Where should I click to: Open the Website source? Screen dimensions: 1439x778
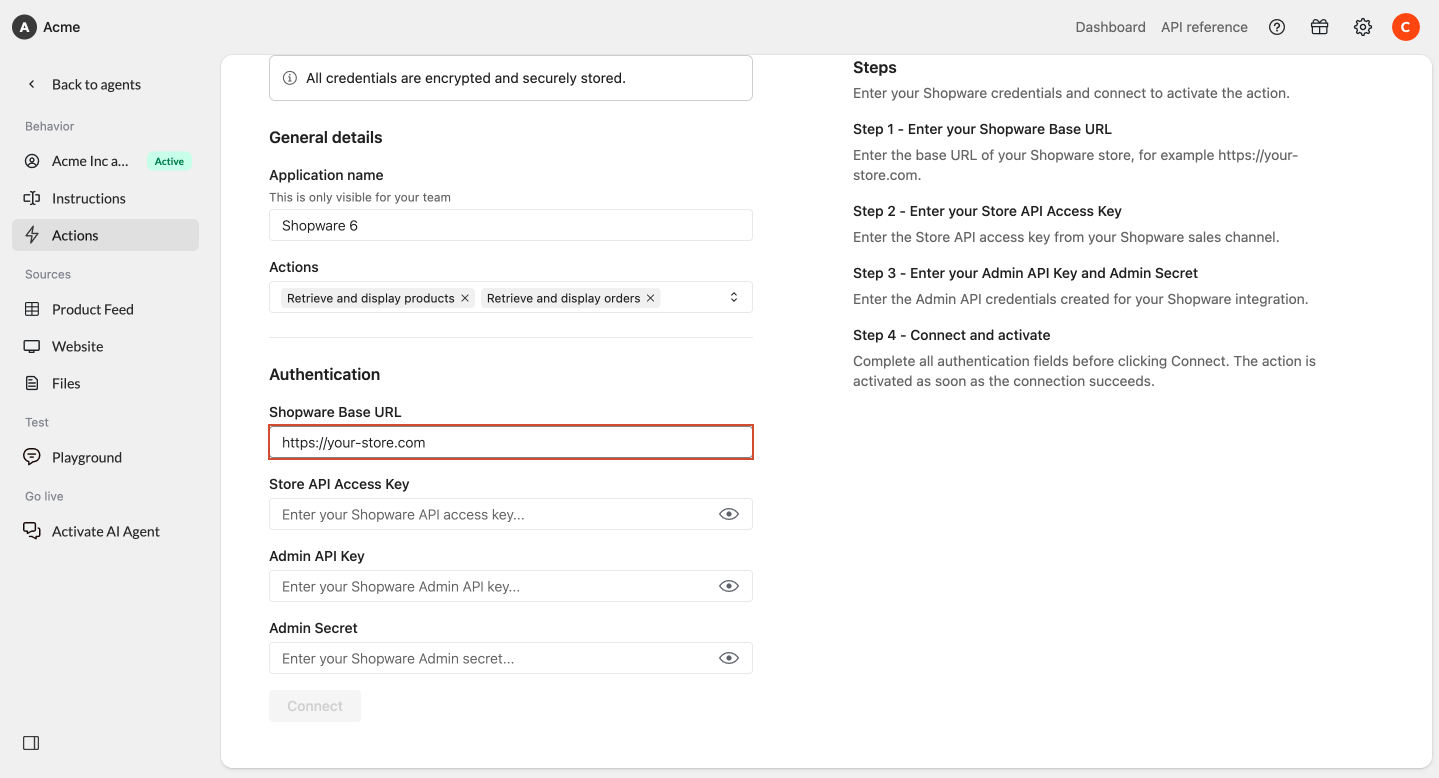[x=105, y=346]
